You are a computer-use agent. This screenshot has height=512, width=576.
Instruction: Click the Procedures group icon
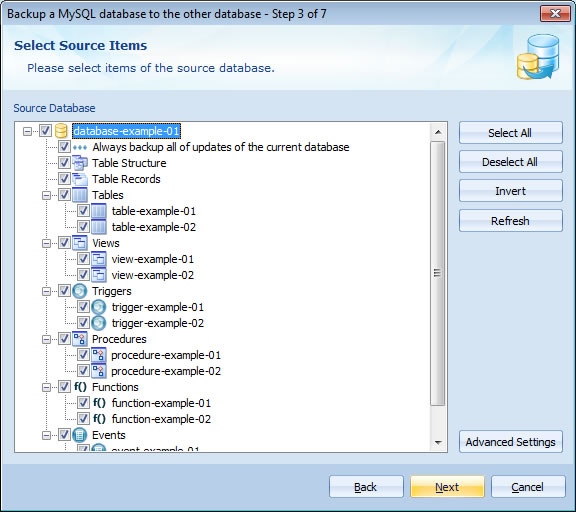click(80, 339)
